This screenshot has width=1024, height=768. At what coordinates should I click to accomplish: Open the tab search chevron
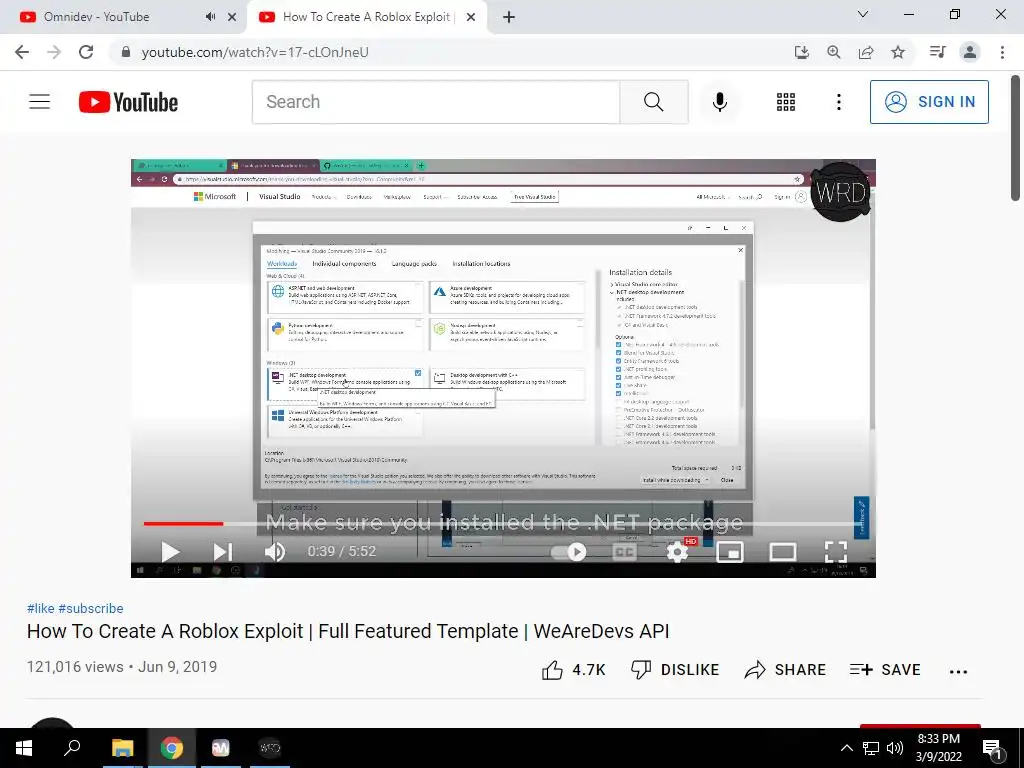pos(863,14)
